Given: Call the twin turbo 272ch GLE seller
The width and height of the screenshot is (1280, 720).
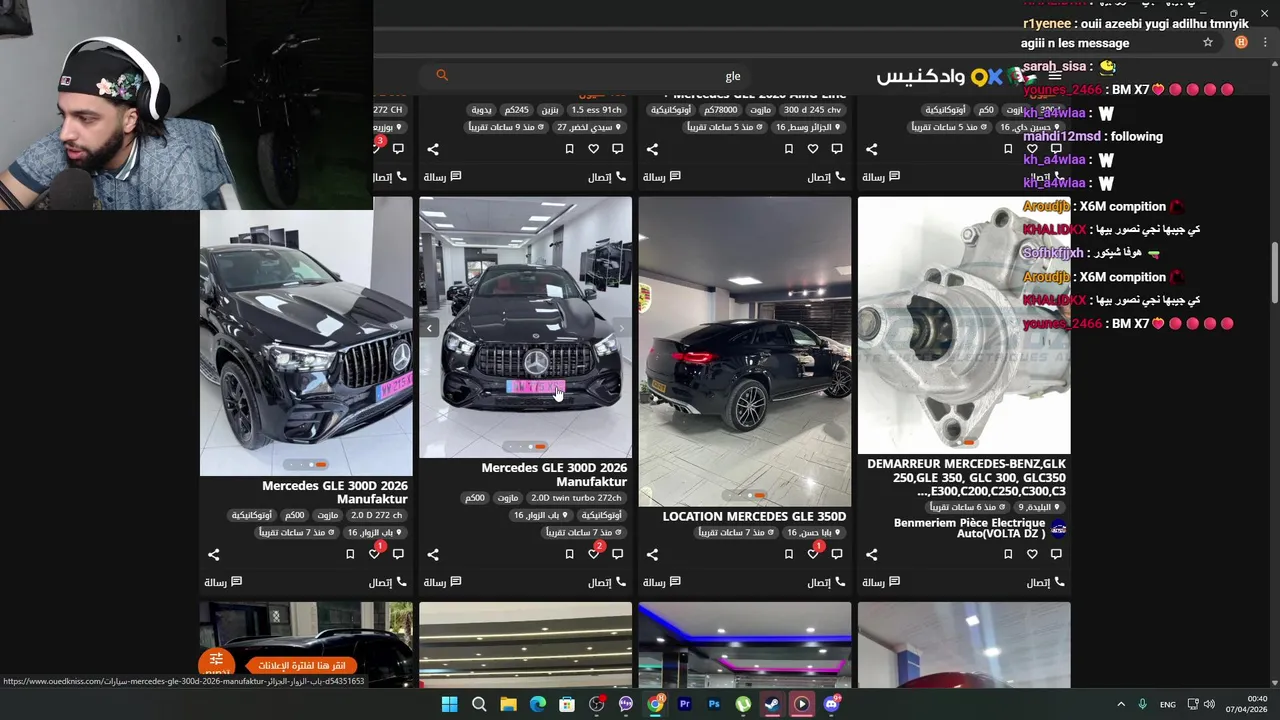Looking at the screenshot, I should pos(606,582).
